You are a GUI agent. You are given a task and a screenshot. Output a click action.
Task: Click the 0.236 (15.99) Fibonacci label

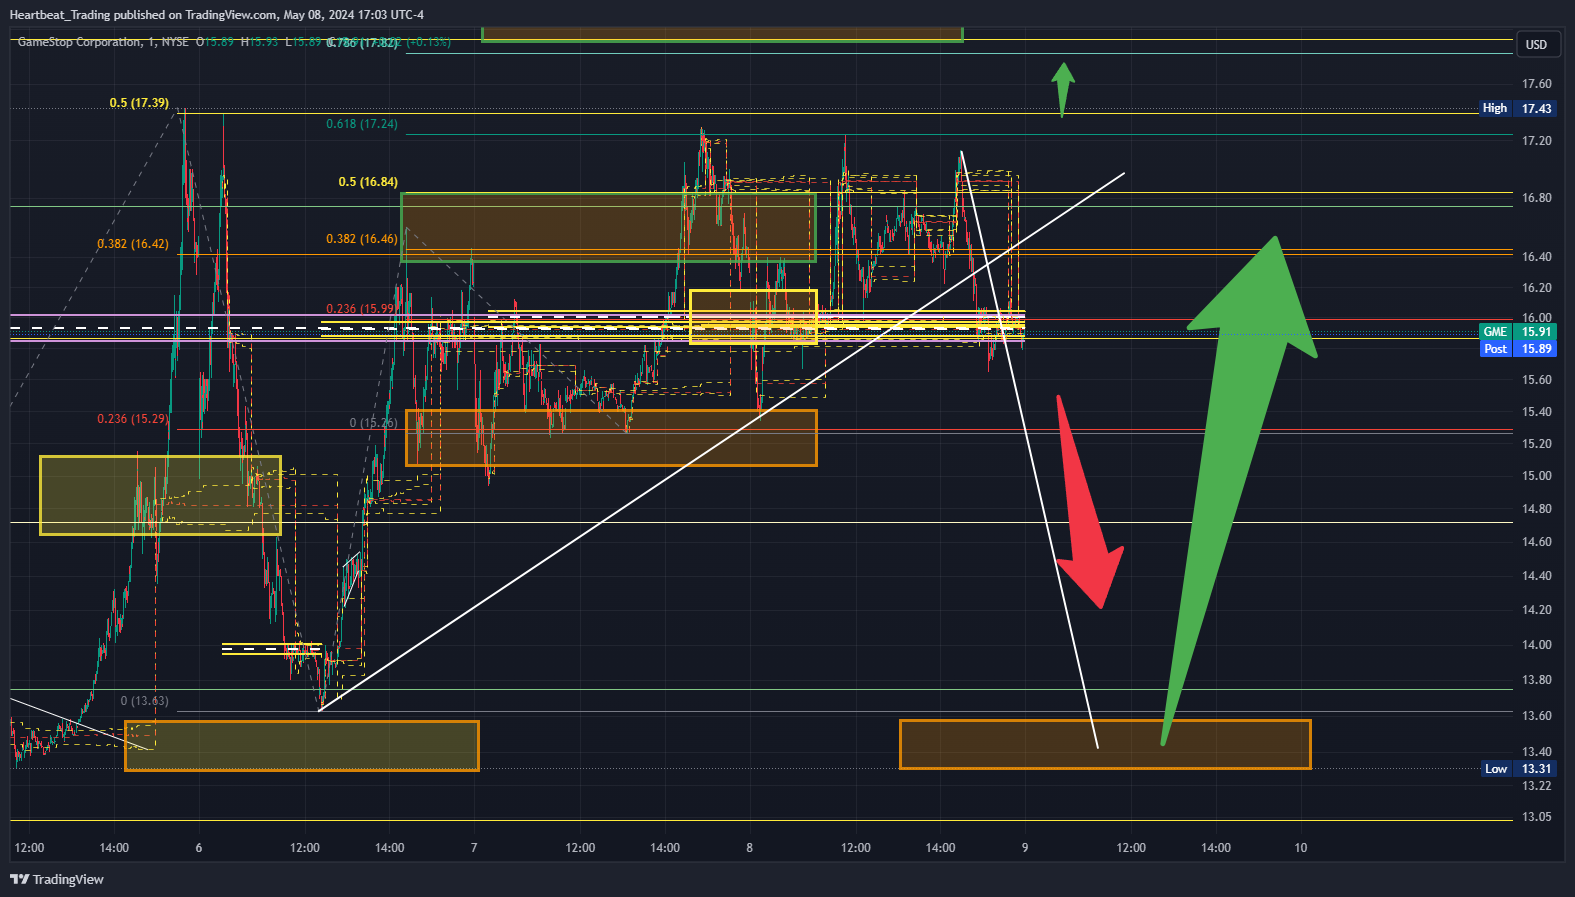[x=360, y=309]
